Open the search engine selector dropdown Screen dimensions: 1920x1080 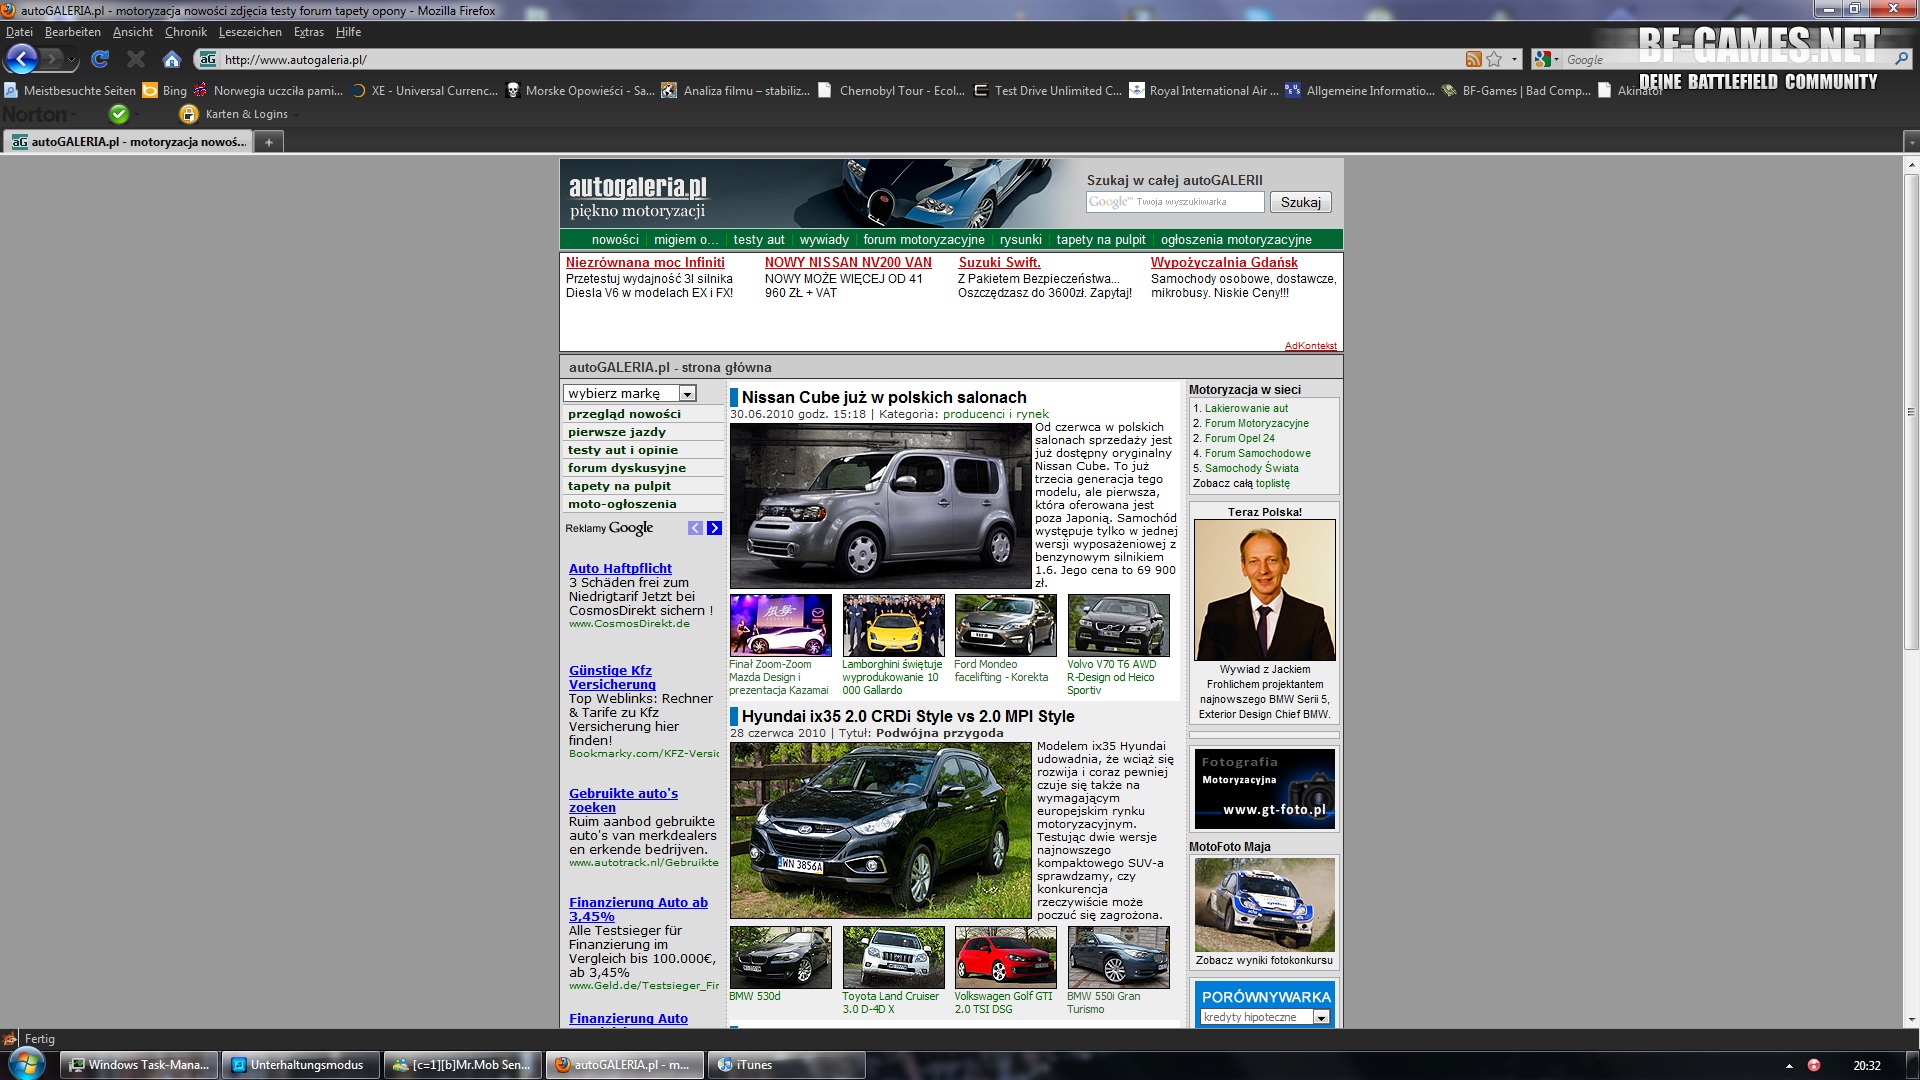pos(1547,59)
